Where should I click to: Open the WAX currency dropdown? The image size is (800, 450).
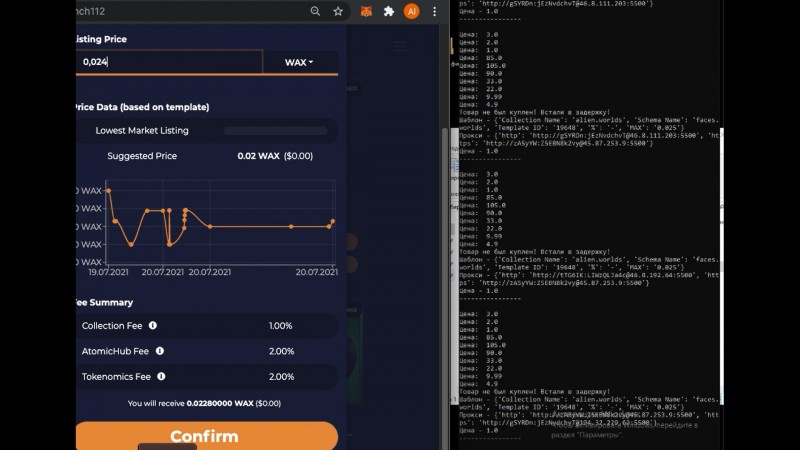(x=299, y=62)
